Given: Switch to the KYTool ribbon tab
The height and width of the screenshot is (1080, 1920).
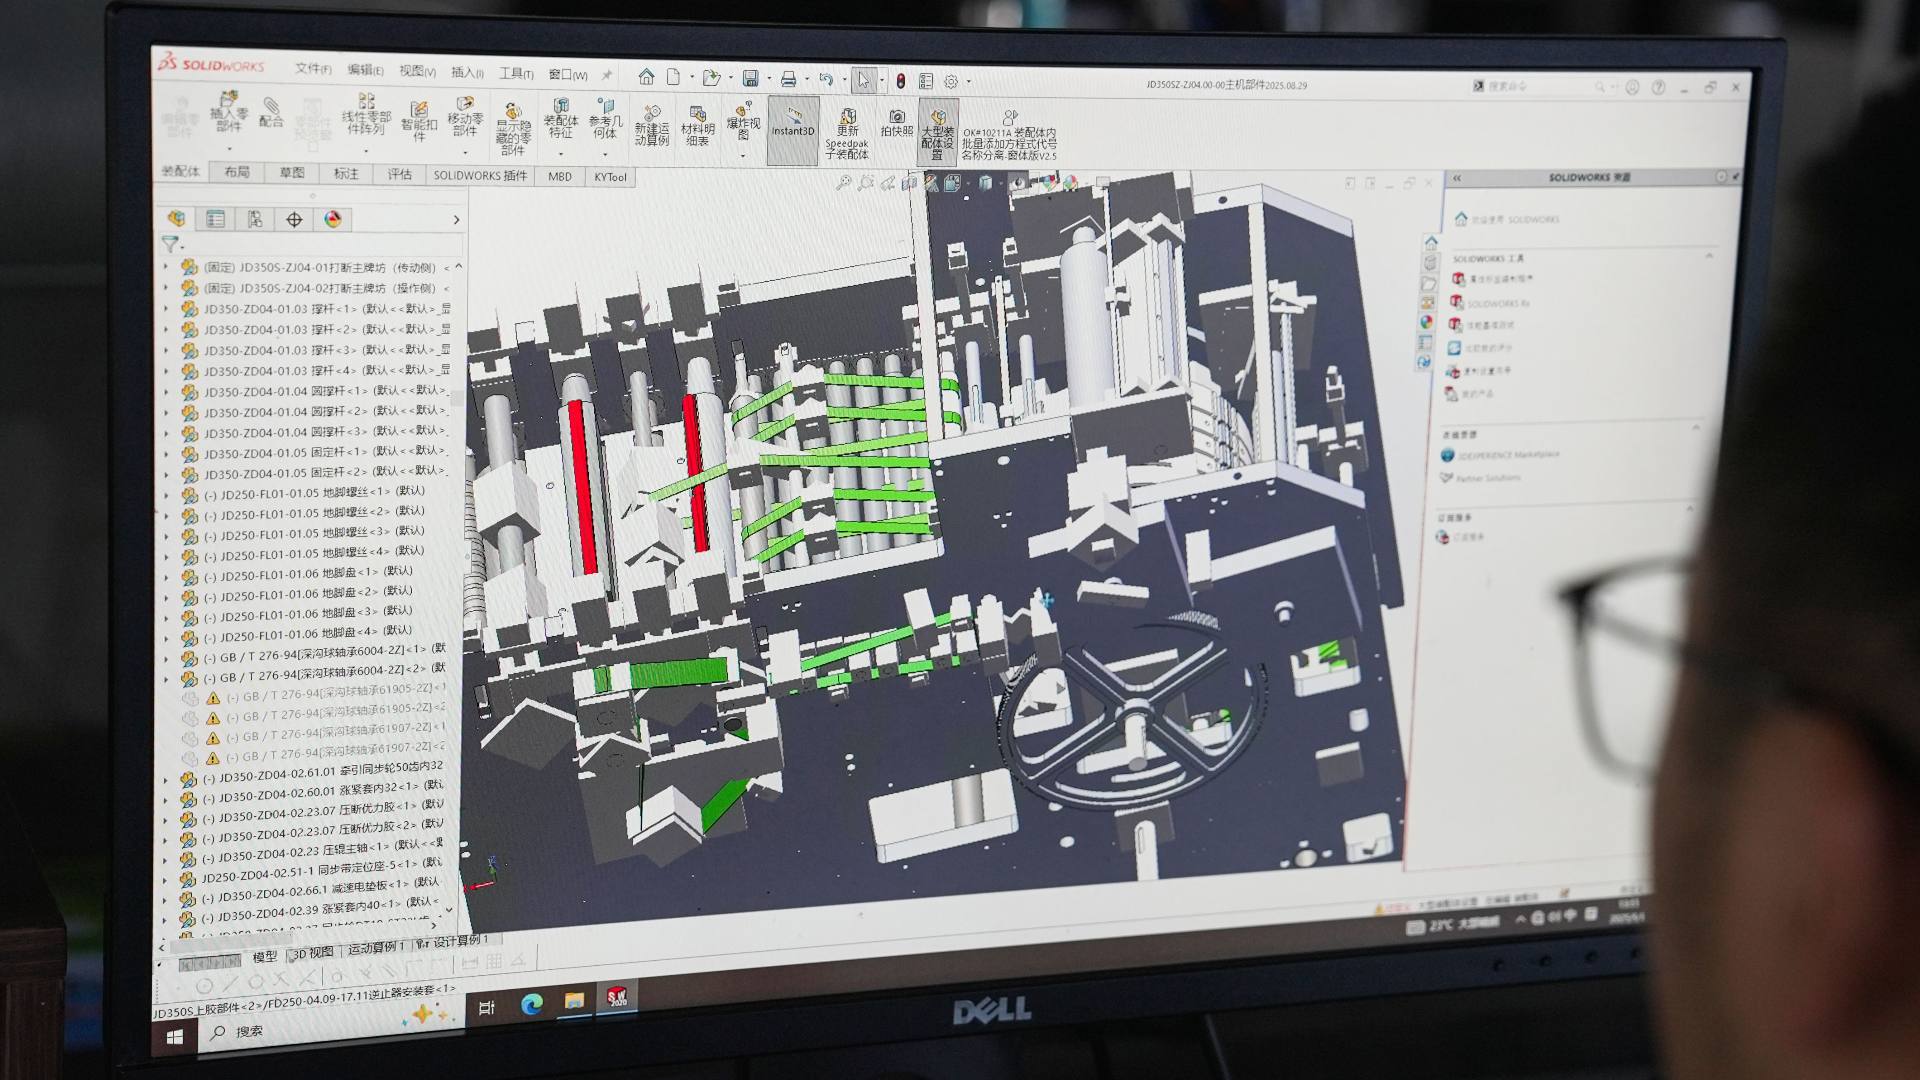Looking at the screenshot, I should tap(610, 177).
